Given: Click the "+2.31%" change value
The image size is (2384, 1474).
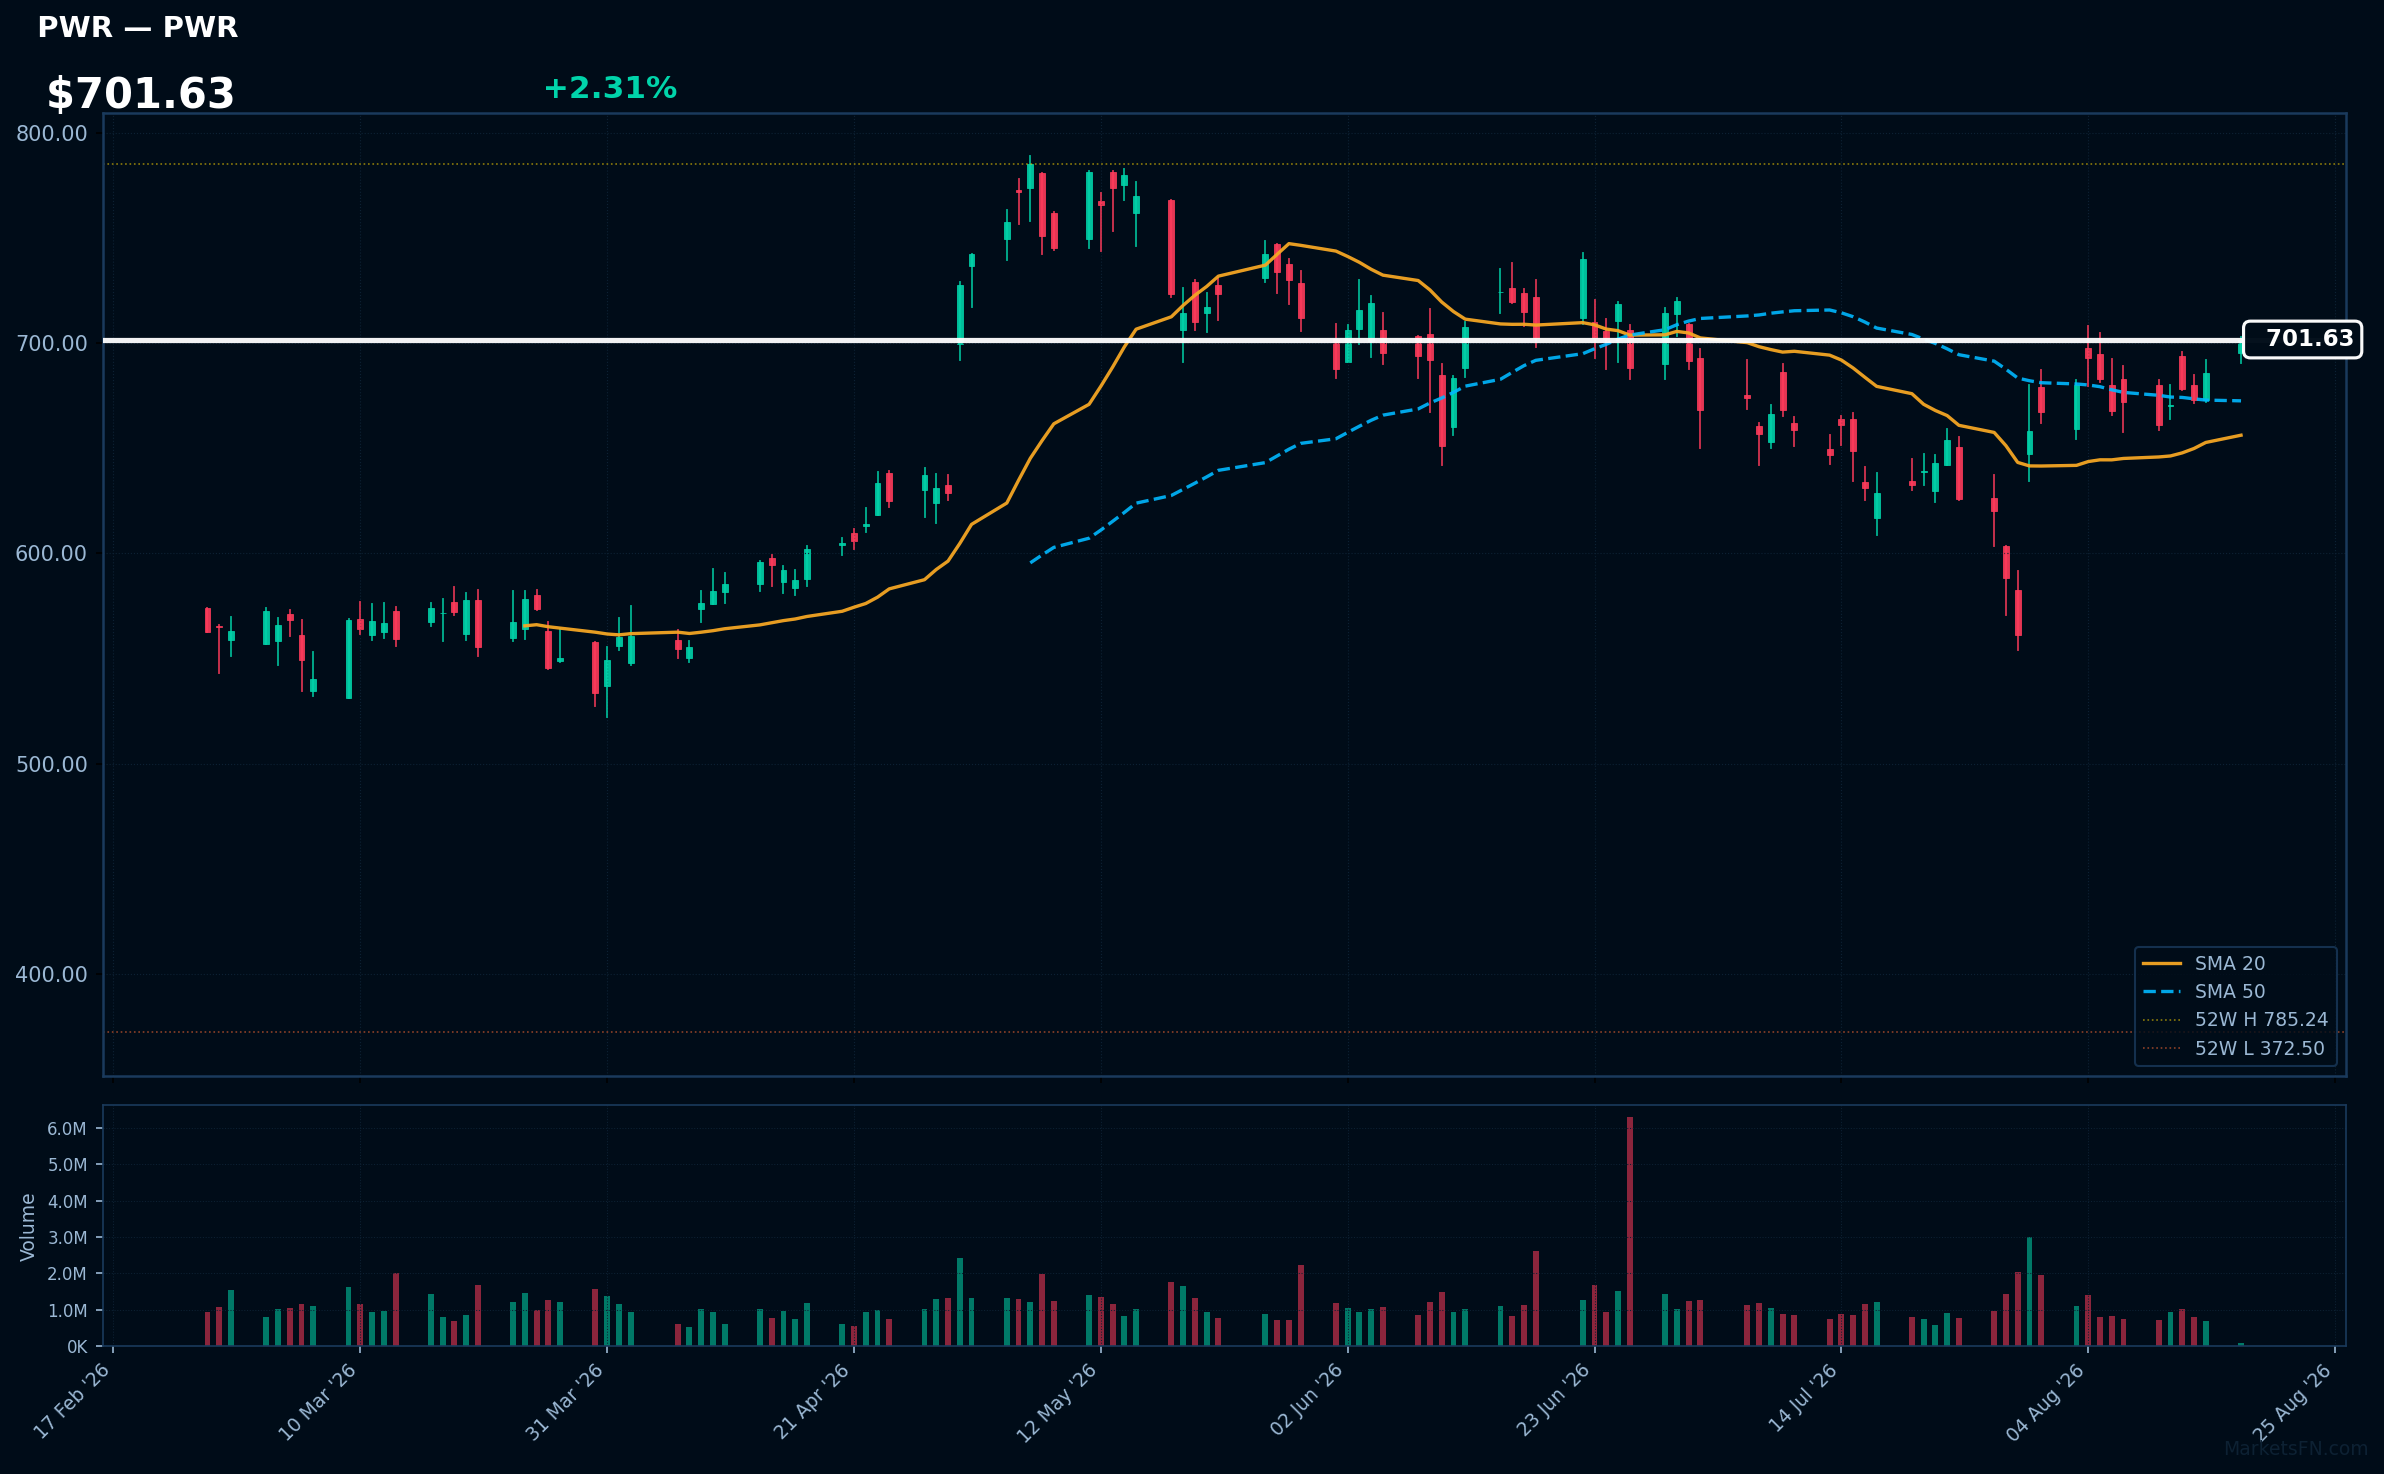Looking at the screenshot, I should (610, 88).
